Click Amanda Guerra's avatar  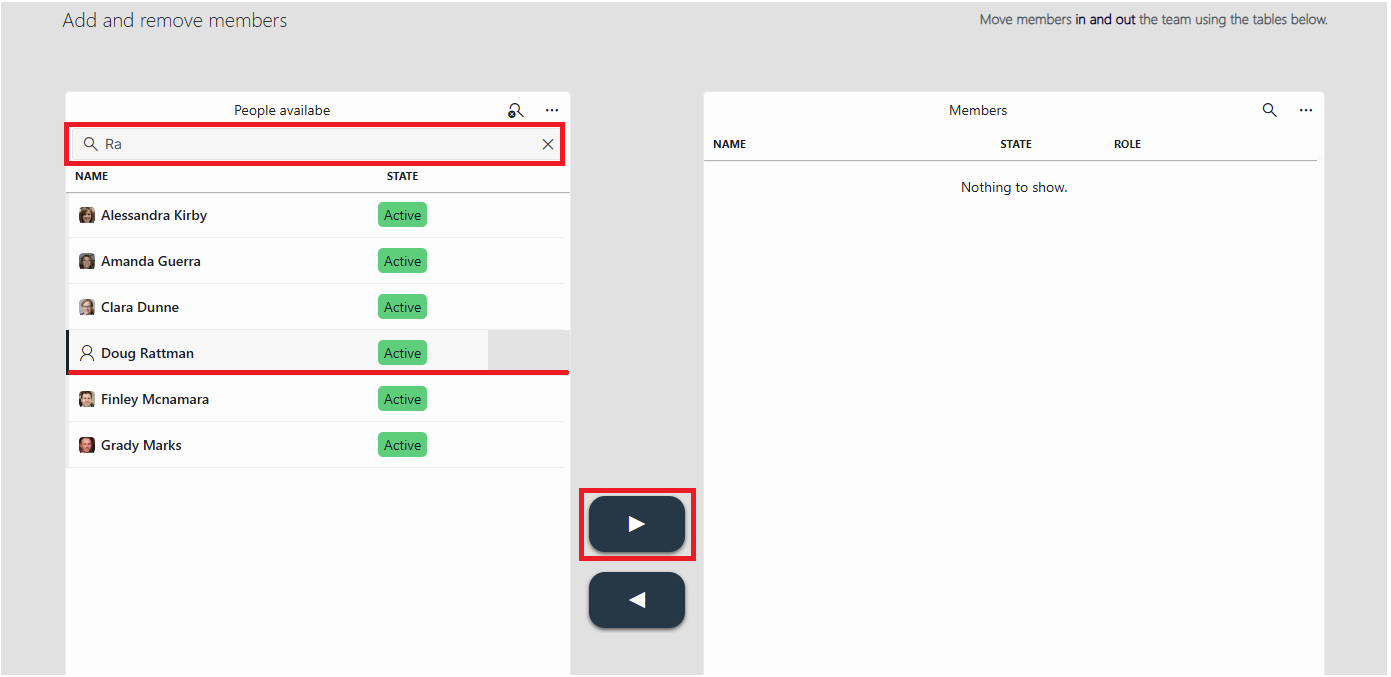pos(87,261)
